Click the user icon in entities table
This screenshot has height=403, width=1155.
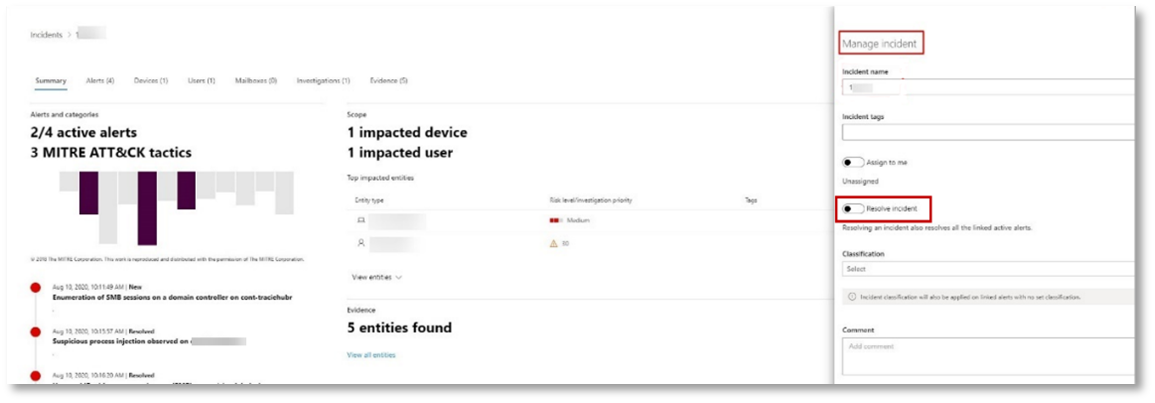tap(361, 243)
